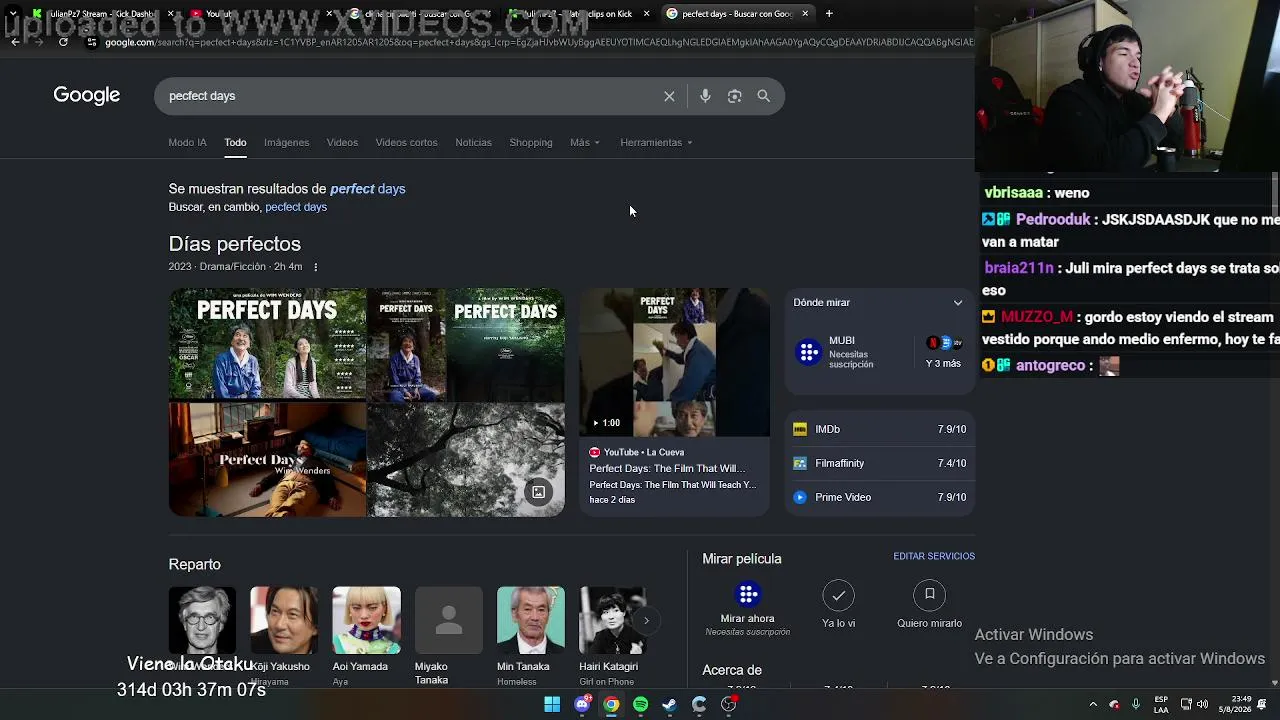
Task: Open Spotify from the taskbar
Action: [x=641, y=705]
